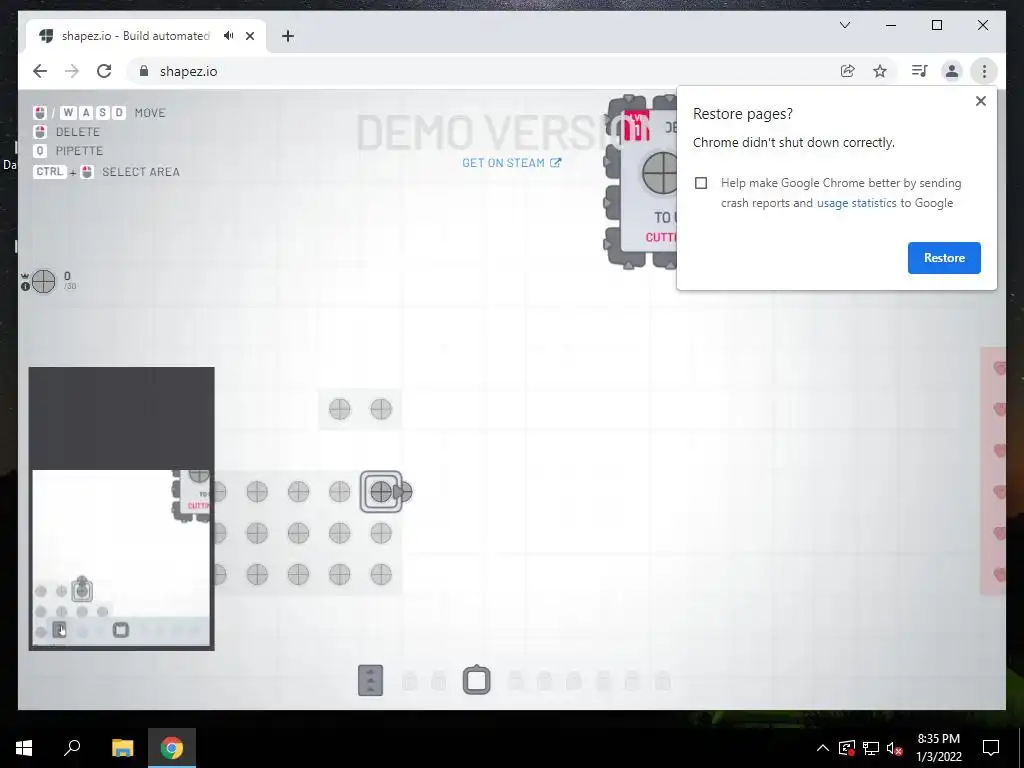Select the shapez.io browser tab
Image resolution: width=1024 pixels, height=768 pixels.
pos(146,36)
